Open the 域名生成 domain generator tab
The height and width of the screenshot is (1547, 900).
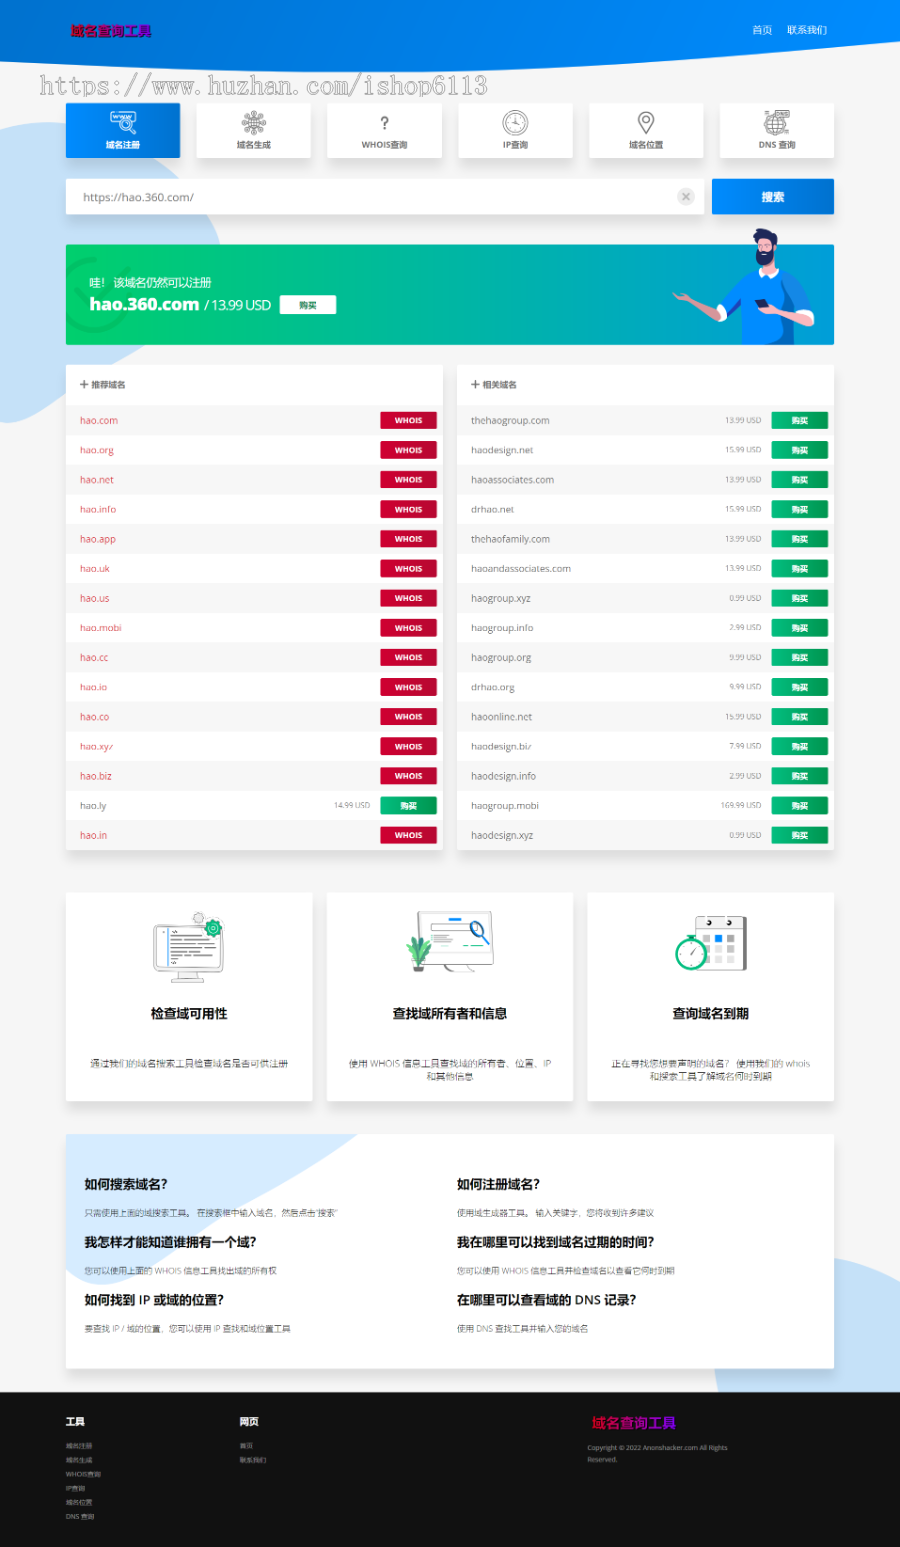point(254,130)
